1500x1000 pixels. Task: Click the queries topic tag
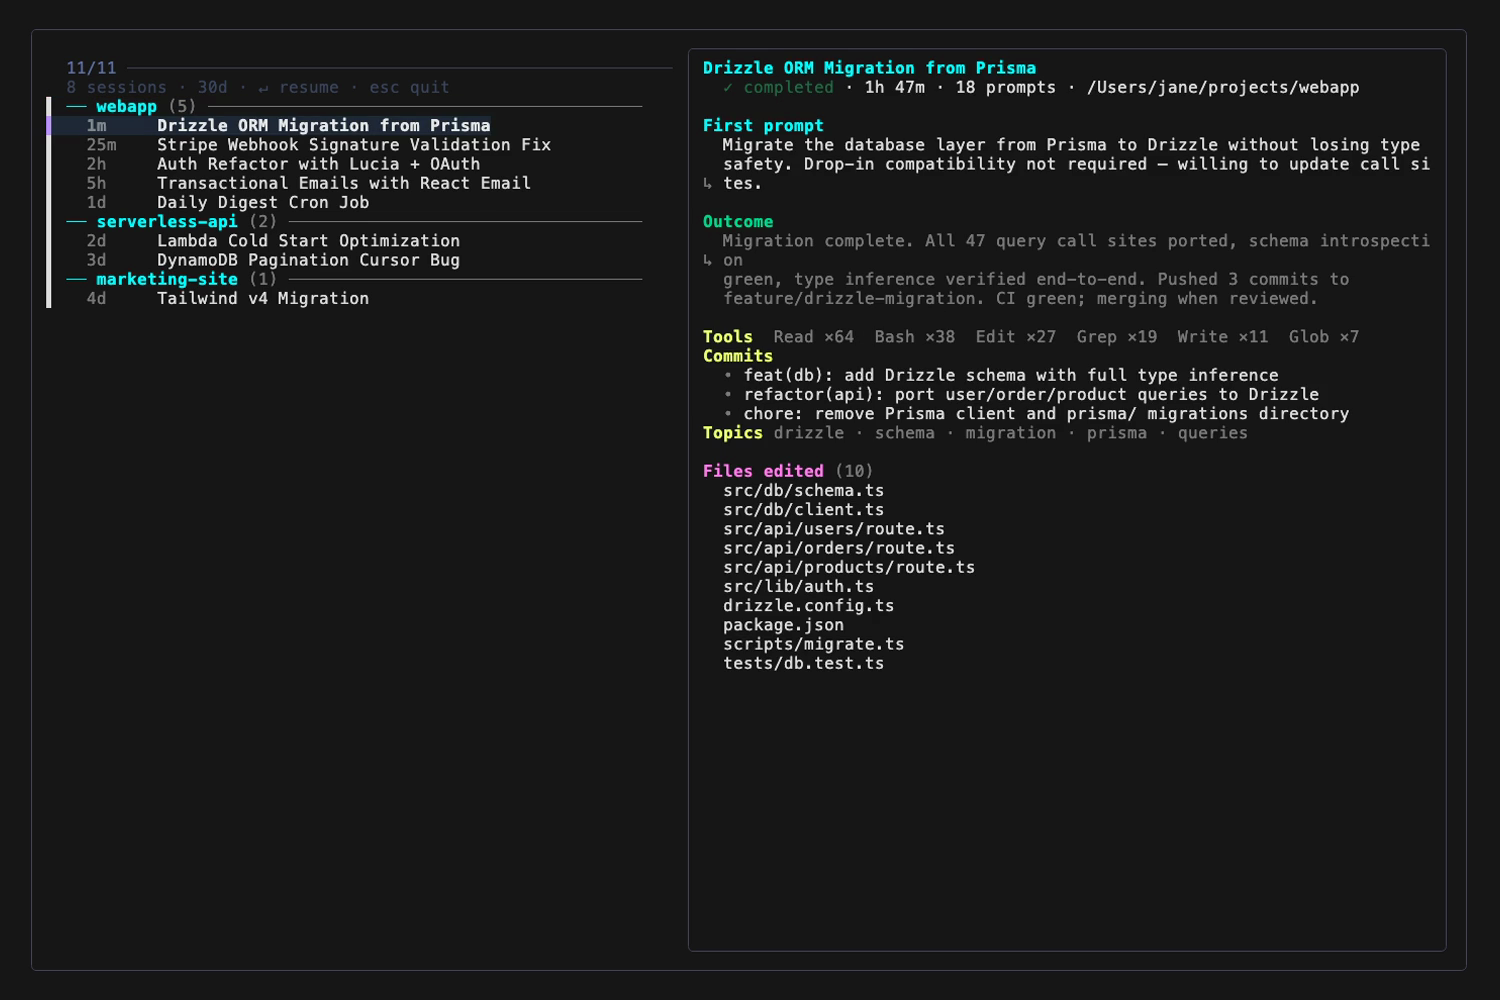click(1212, 433)
